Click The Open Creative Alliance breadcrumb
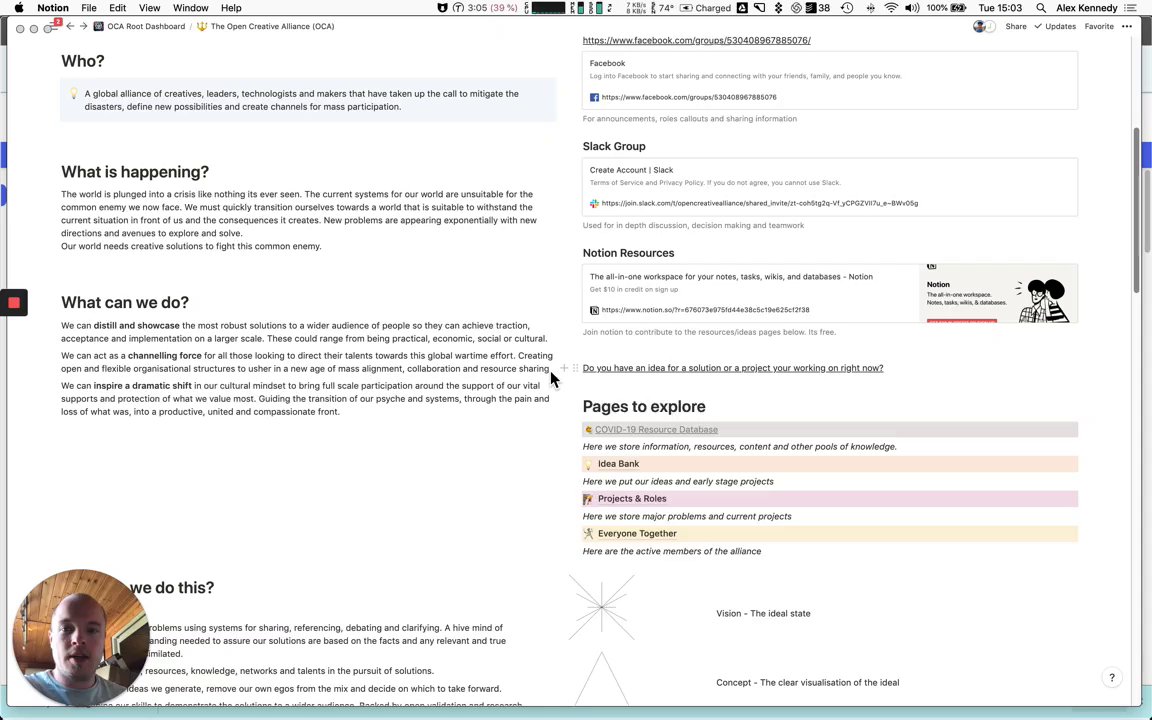The width and height of the screenshot is (1152, 720). [265, 26]
